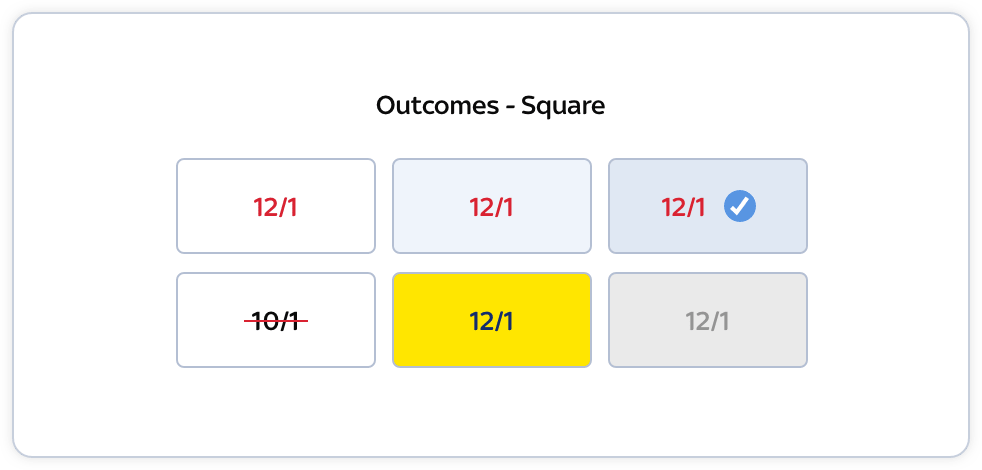This screenshot has width=982, height=470.
Task: Click the word "Square" in the title
Action: [x=563, y=105]
